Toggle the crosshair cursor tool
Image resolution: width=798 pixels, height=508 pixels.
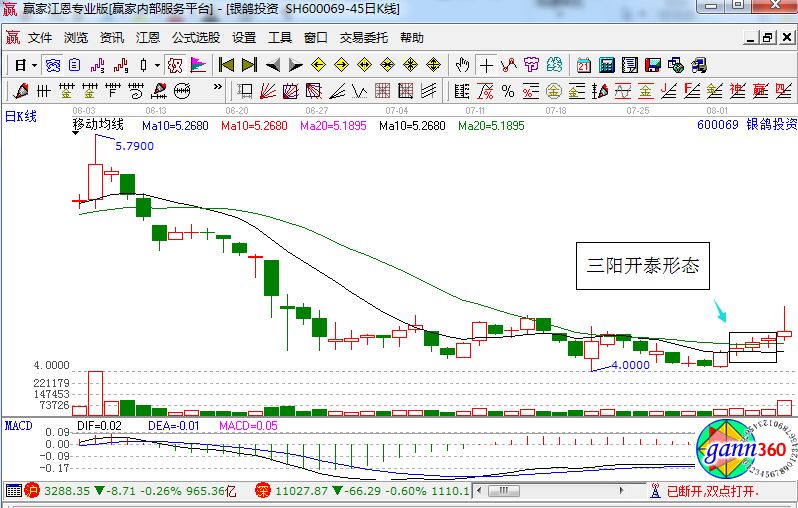[x=486, y=65]
